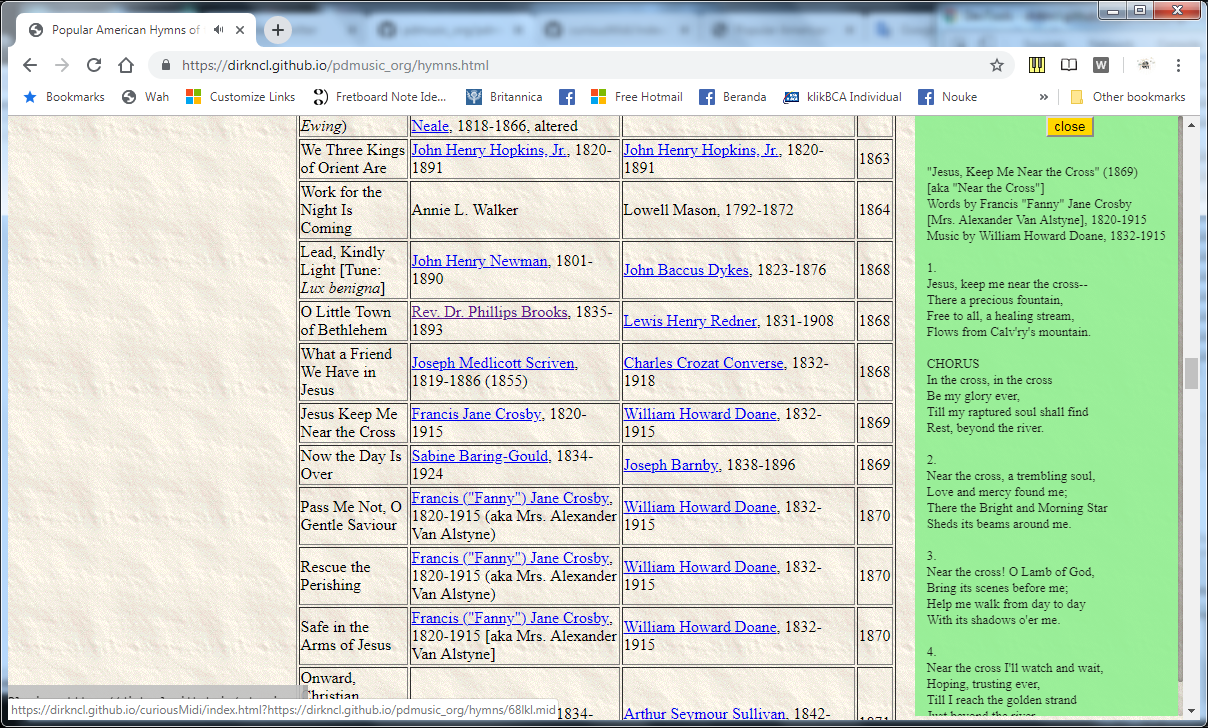The height and width of the screenshot is (728, 1208).
Task: Expand hidden bookmarks with the double-chevron
Action: click(x=1043, y=96)
